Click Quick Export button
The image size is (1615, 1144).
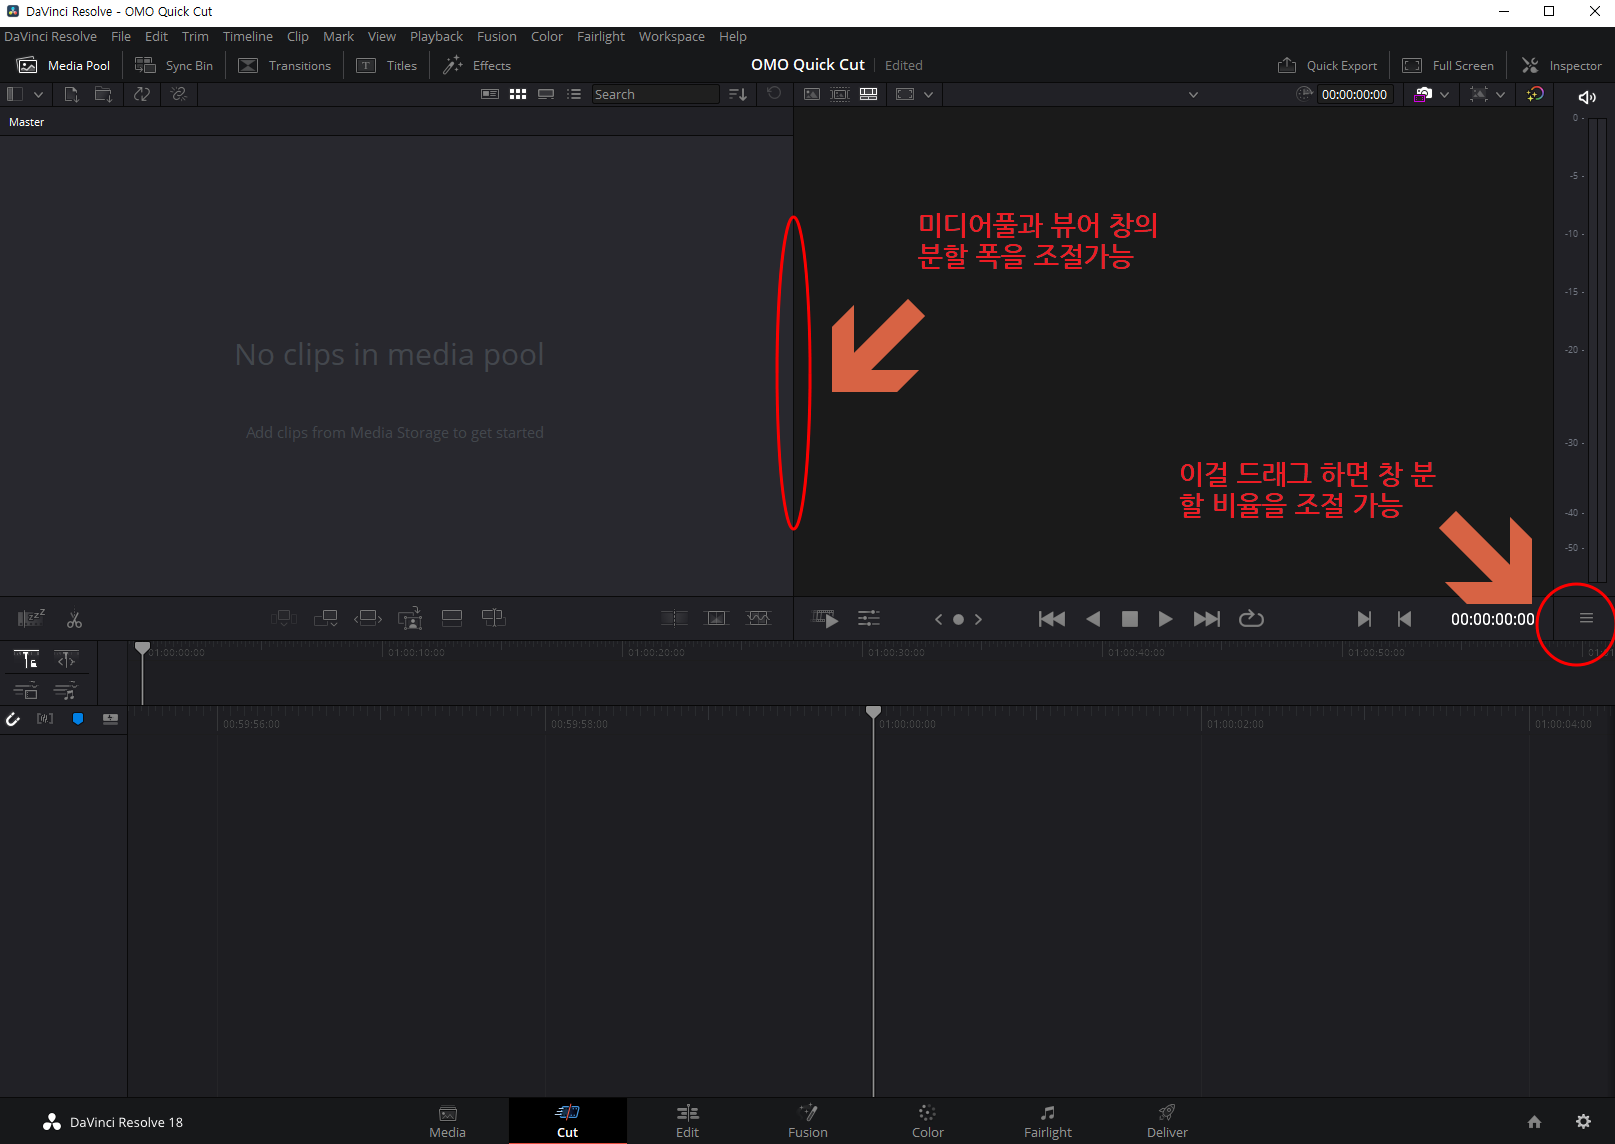1327,65
